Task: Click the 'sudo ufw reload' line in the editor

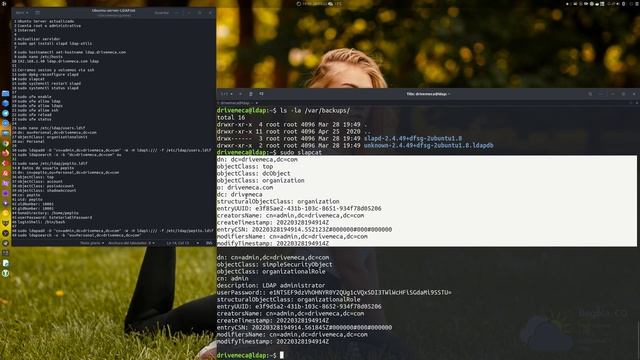Action: click(x=34, y=115)
